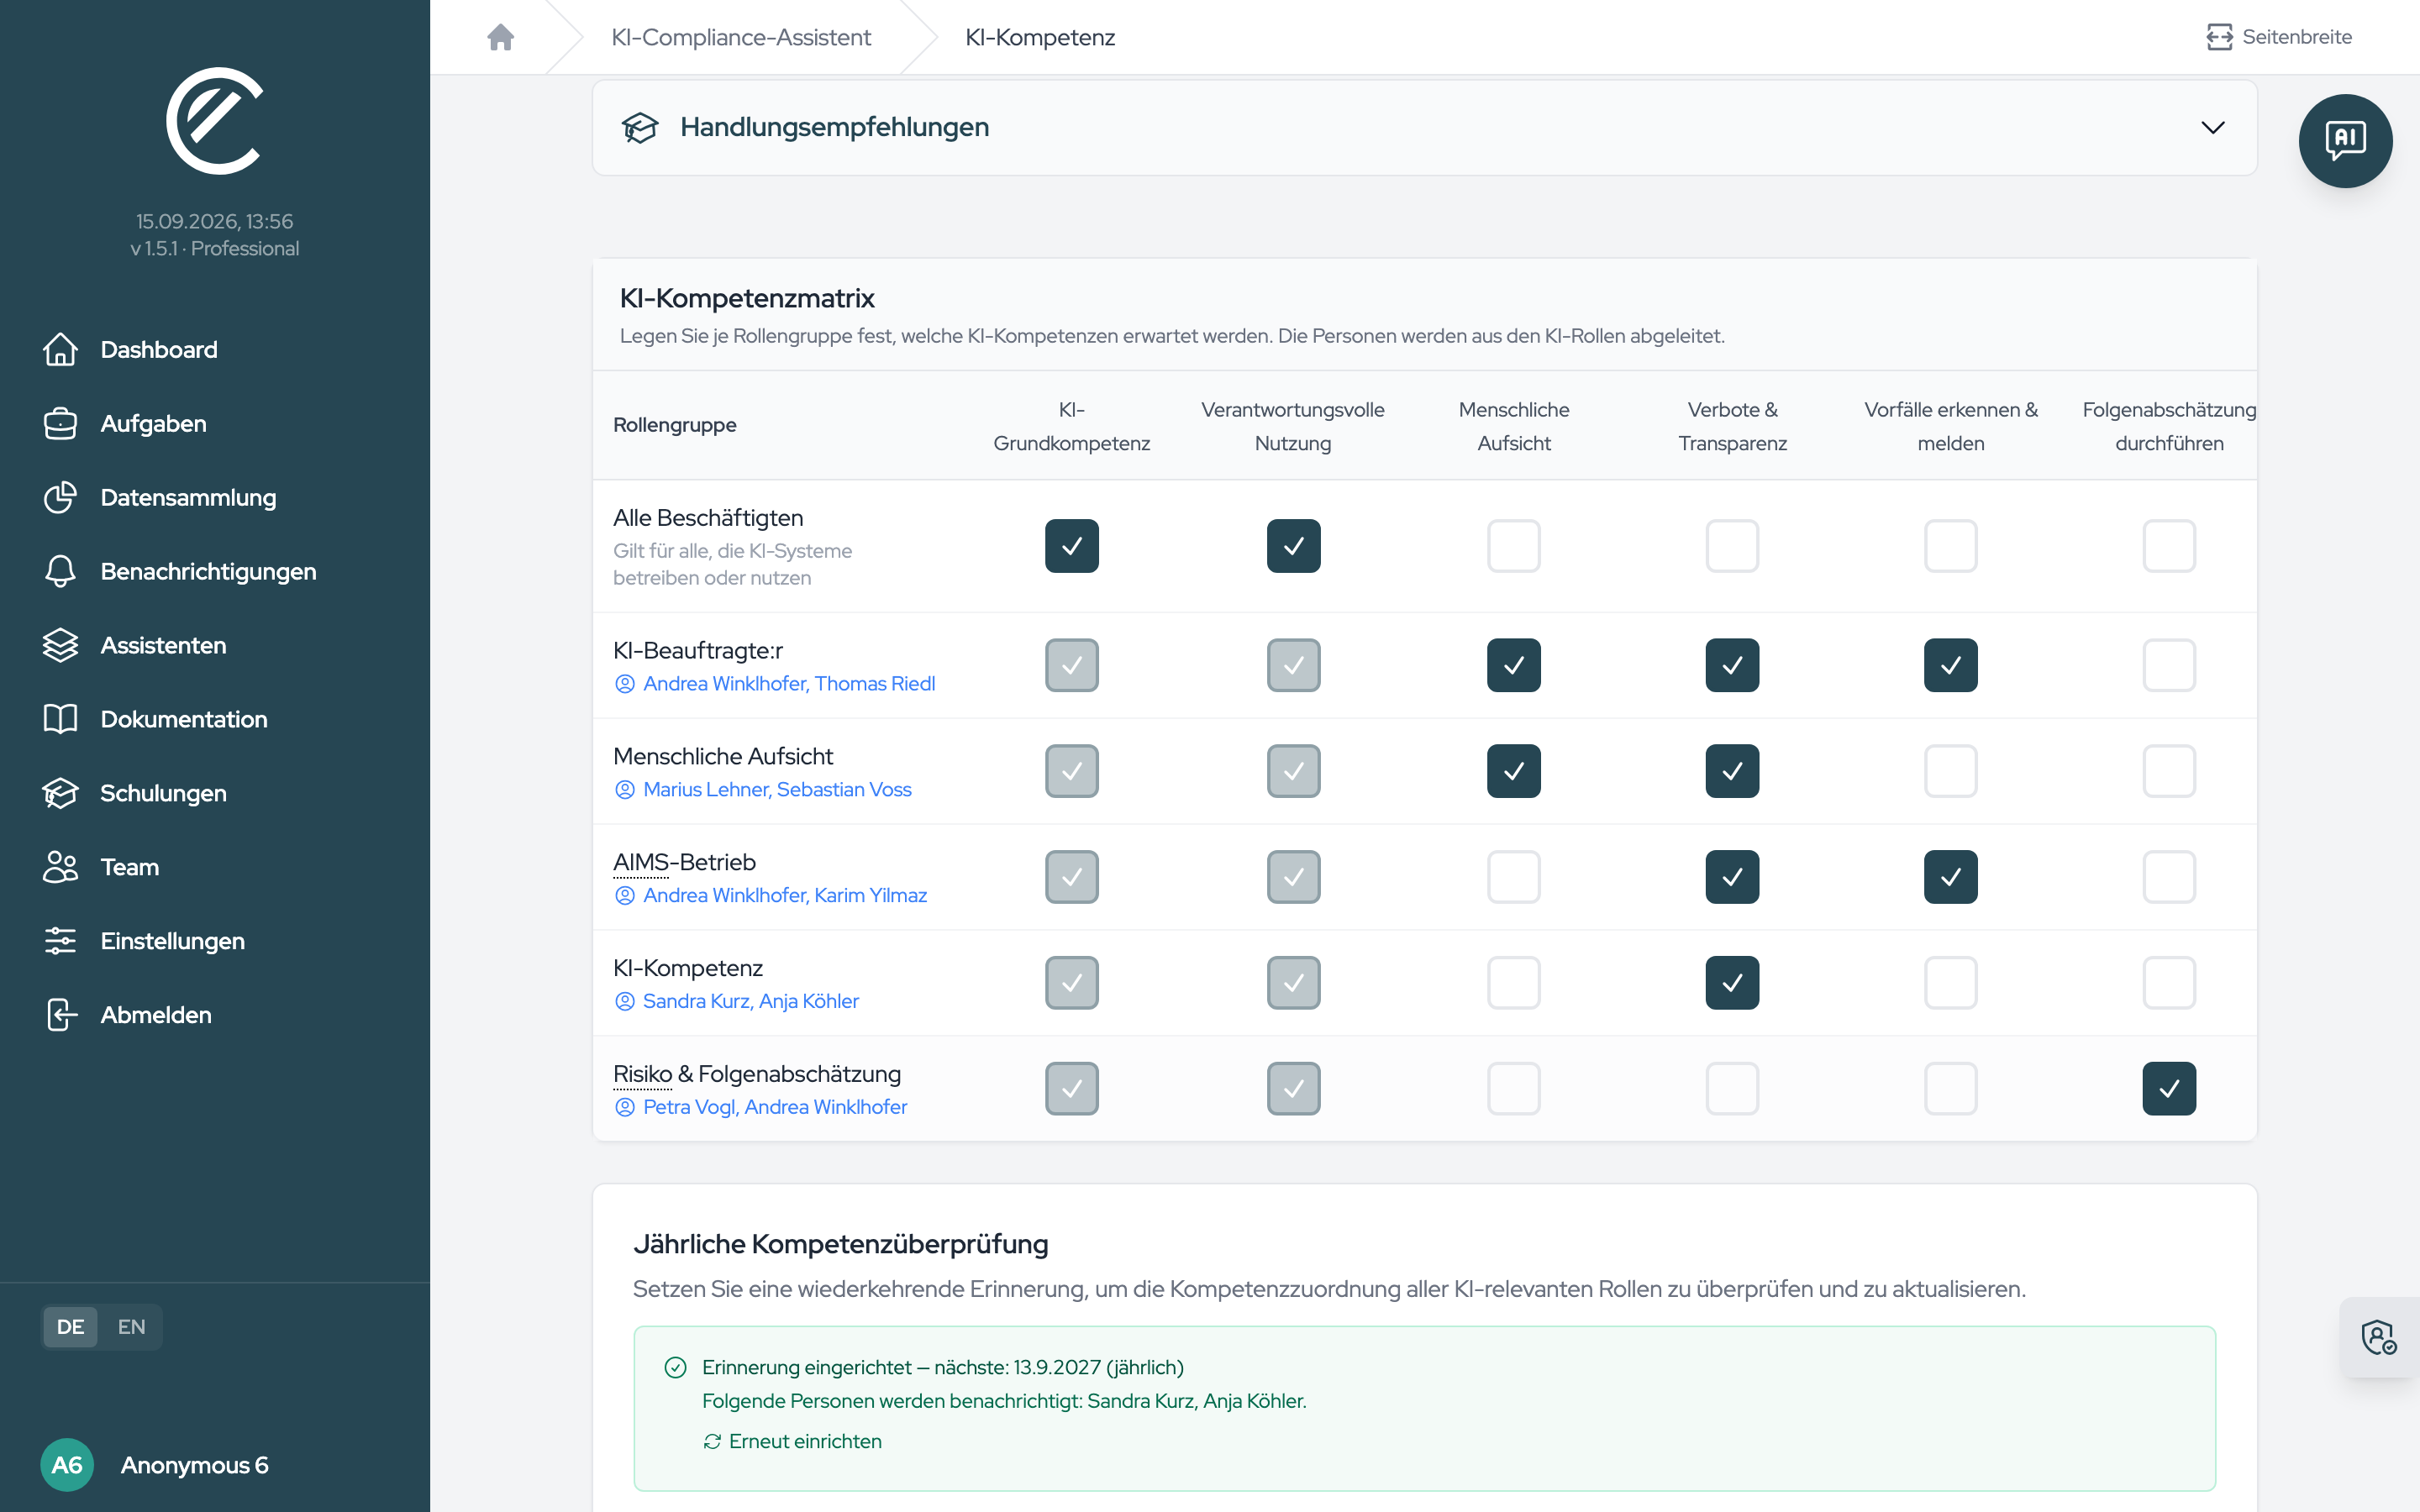Screen dimensions: 2420x1512
Task: Check Folgenabschätzung durchführen for KI-Beauftragte:r
Action: pyautogui.click(x=2169, y=665)
